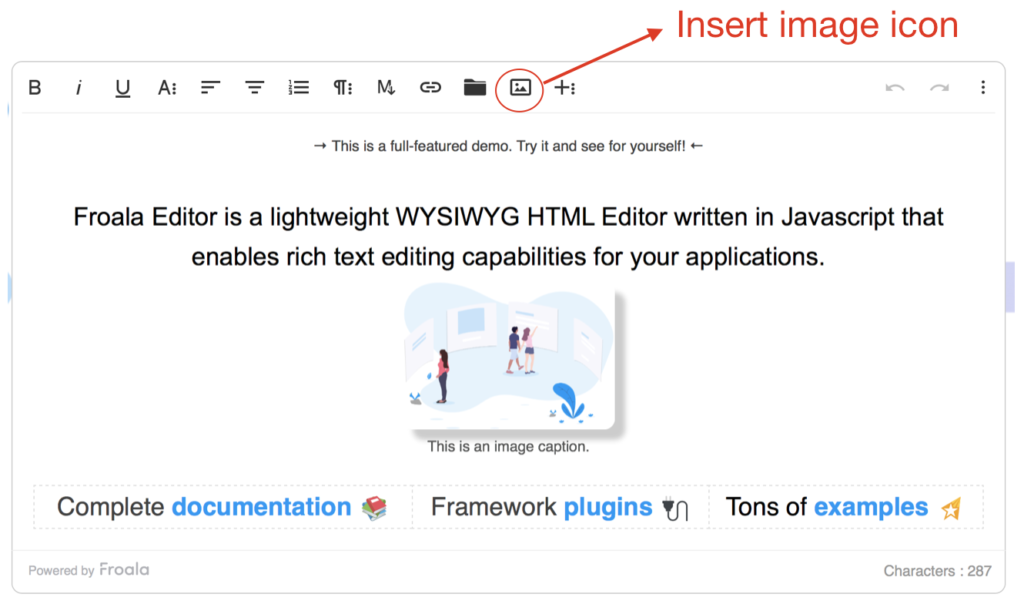Click the 'Tons of' table cell text
This screenshot has width=1024, height=604.
click(x=766, y=507)
